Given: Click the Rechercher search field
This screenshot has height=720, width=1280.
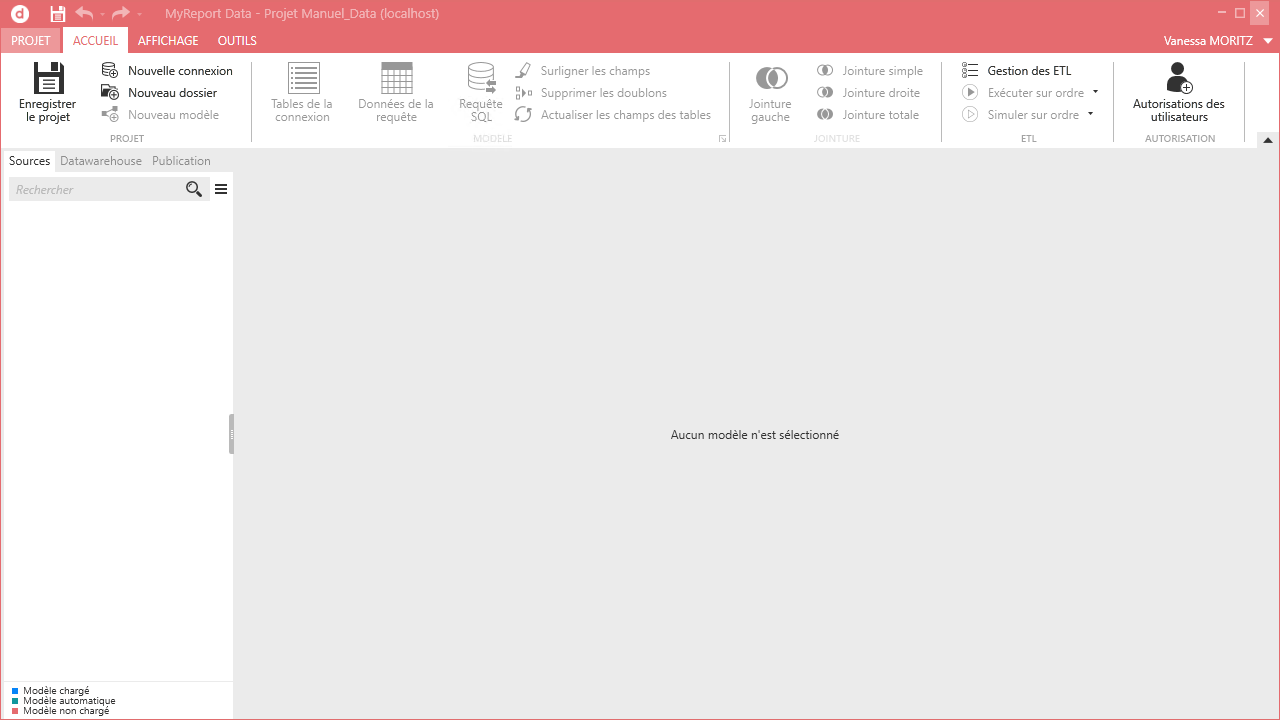Looking at the screenshot, I should click(95, 189).
